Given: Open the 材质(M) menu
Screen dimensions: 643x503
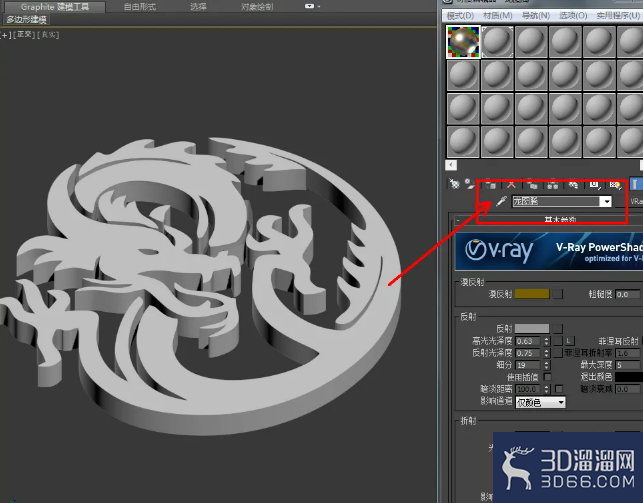Looking at the screenshot, I should pyautogui.click(x=497, y=16).
